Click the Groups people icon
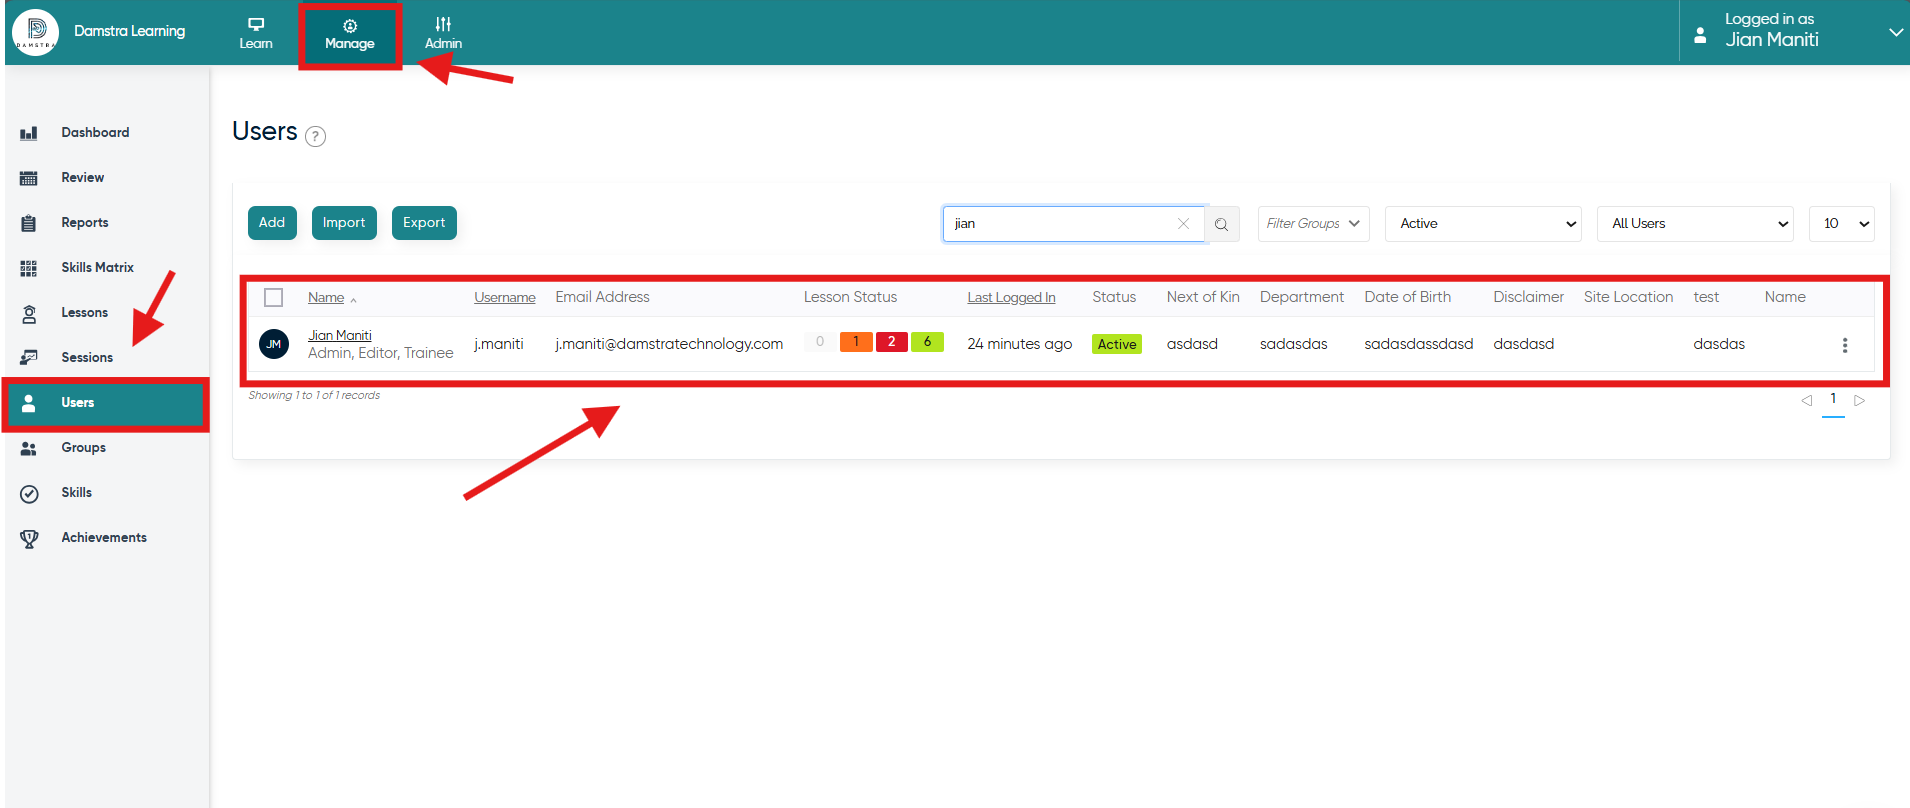The height and width of the screenshot is (808, 1910). pyautogui.click(x=29, y=448)
